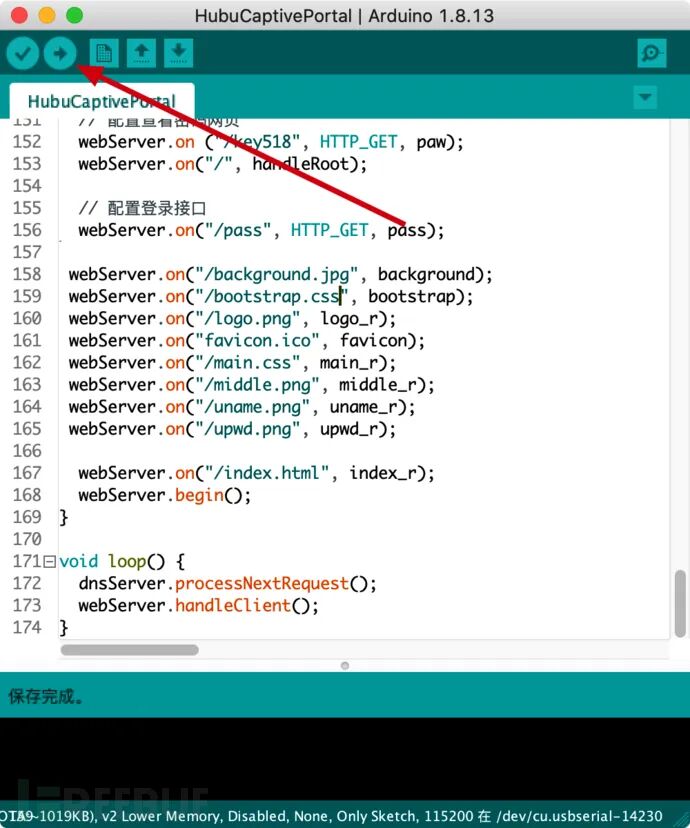Minimize the window with yellow button
The image size is (690, 828).
point(47,15)
